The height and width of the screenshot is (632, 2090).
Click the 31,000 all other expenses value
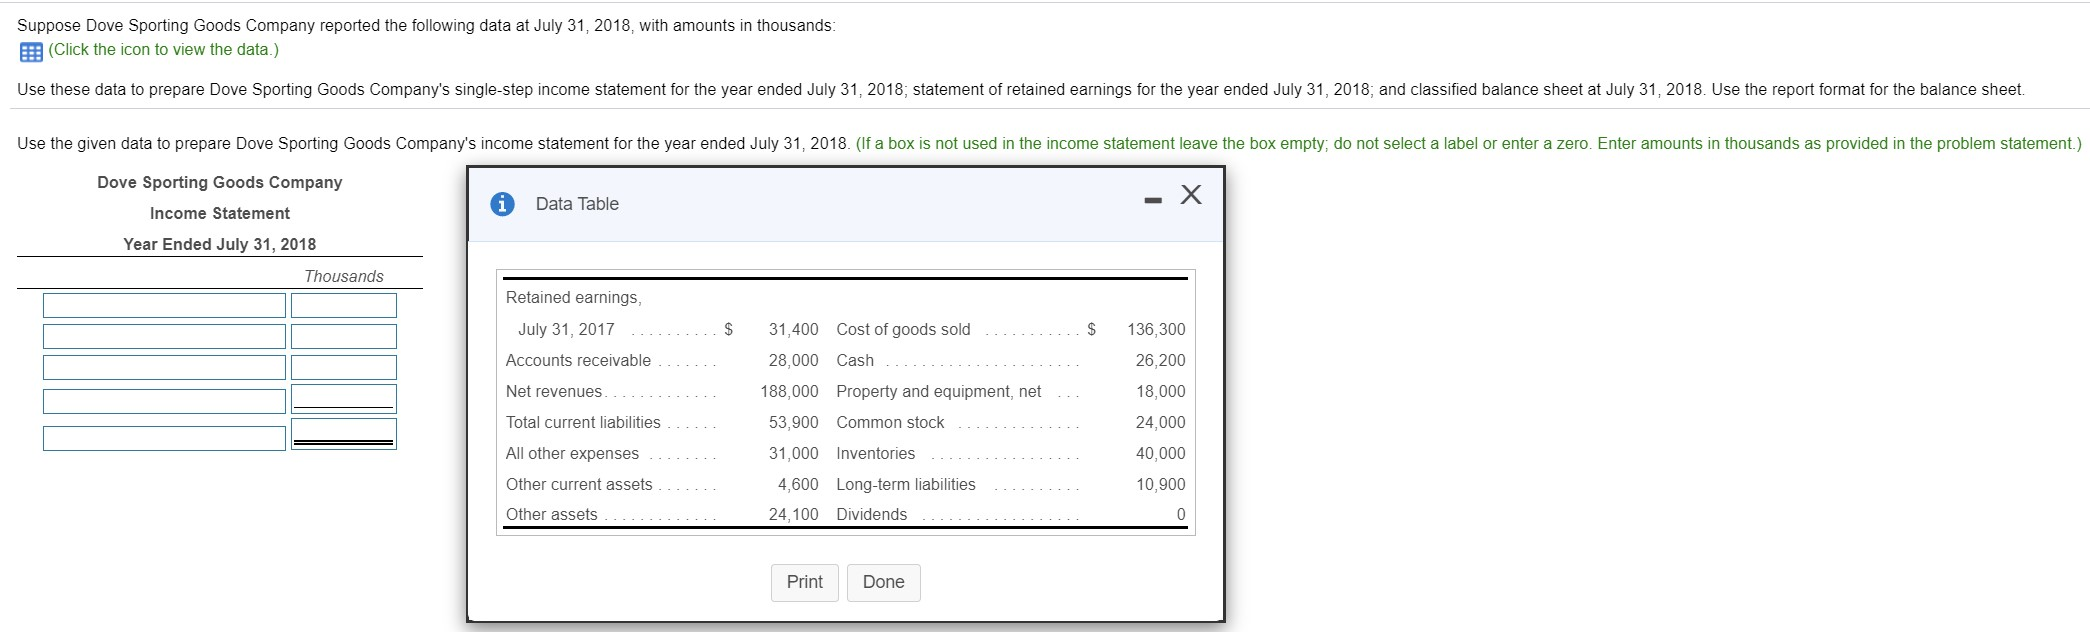click(793, 454)
